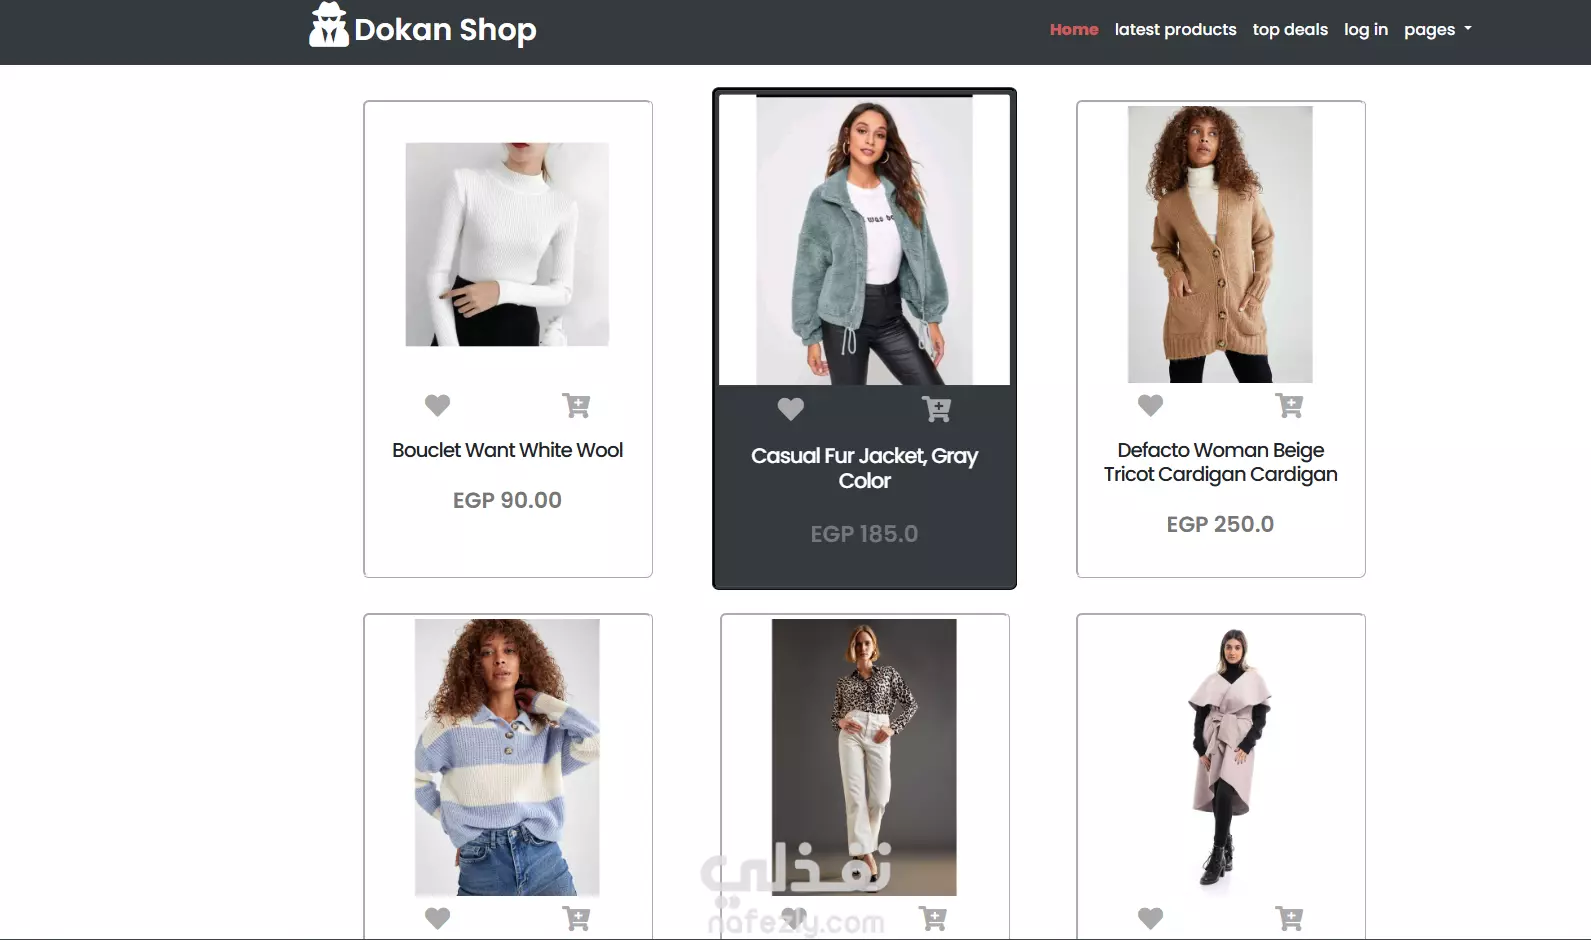Go to the Home nav item

tap(1074, 30)
